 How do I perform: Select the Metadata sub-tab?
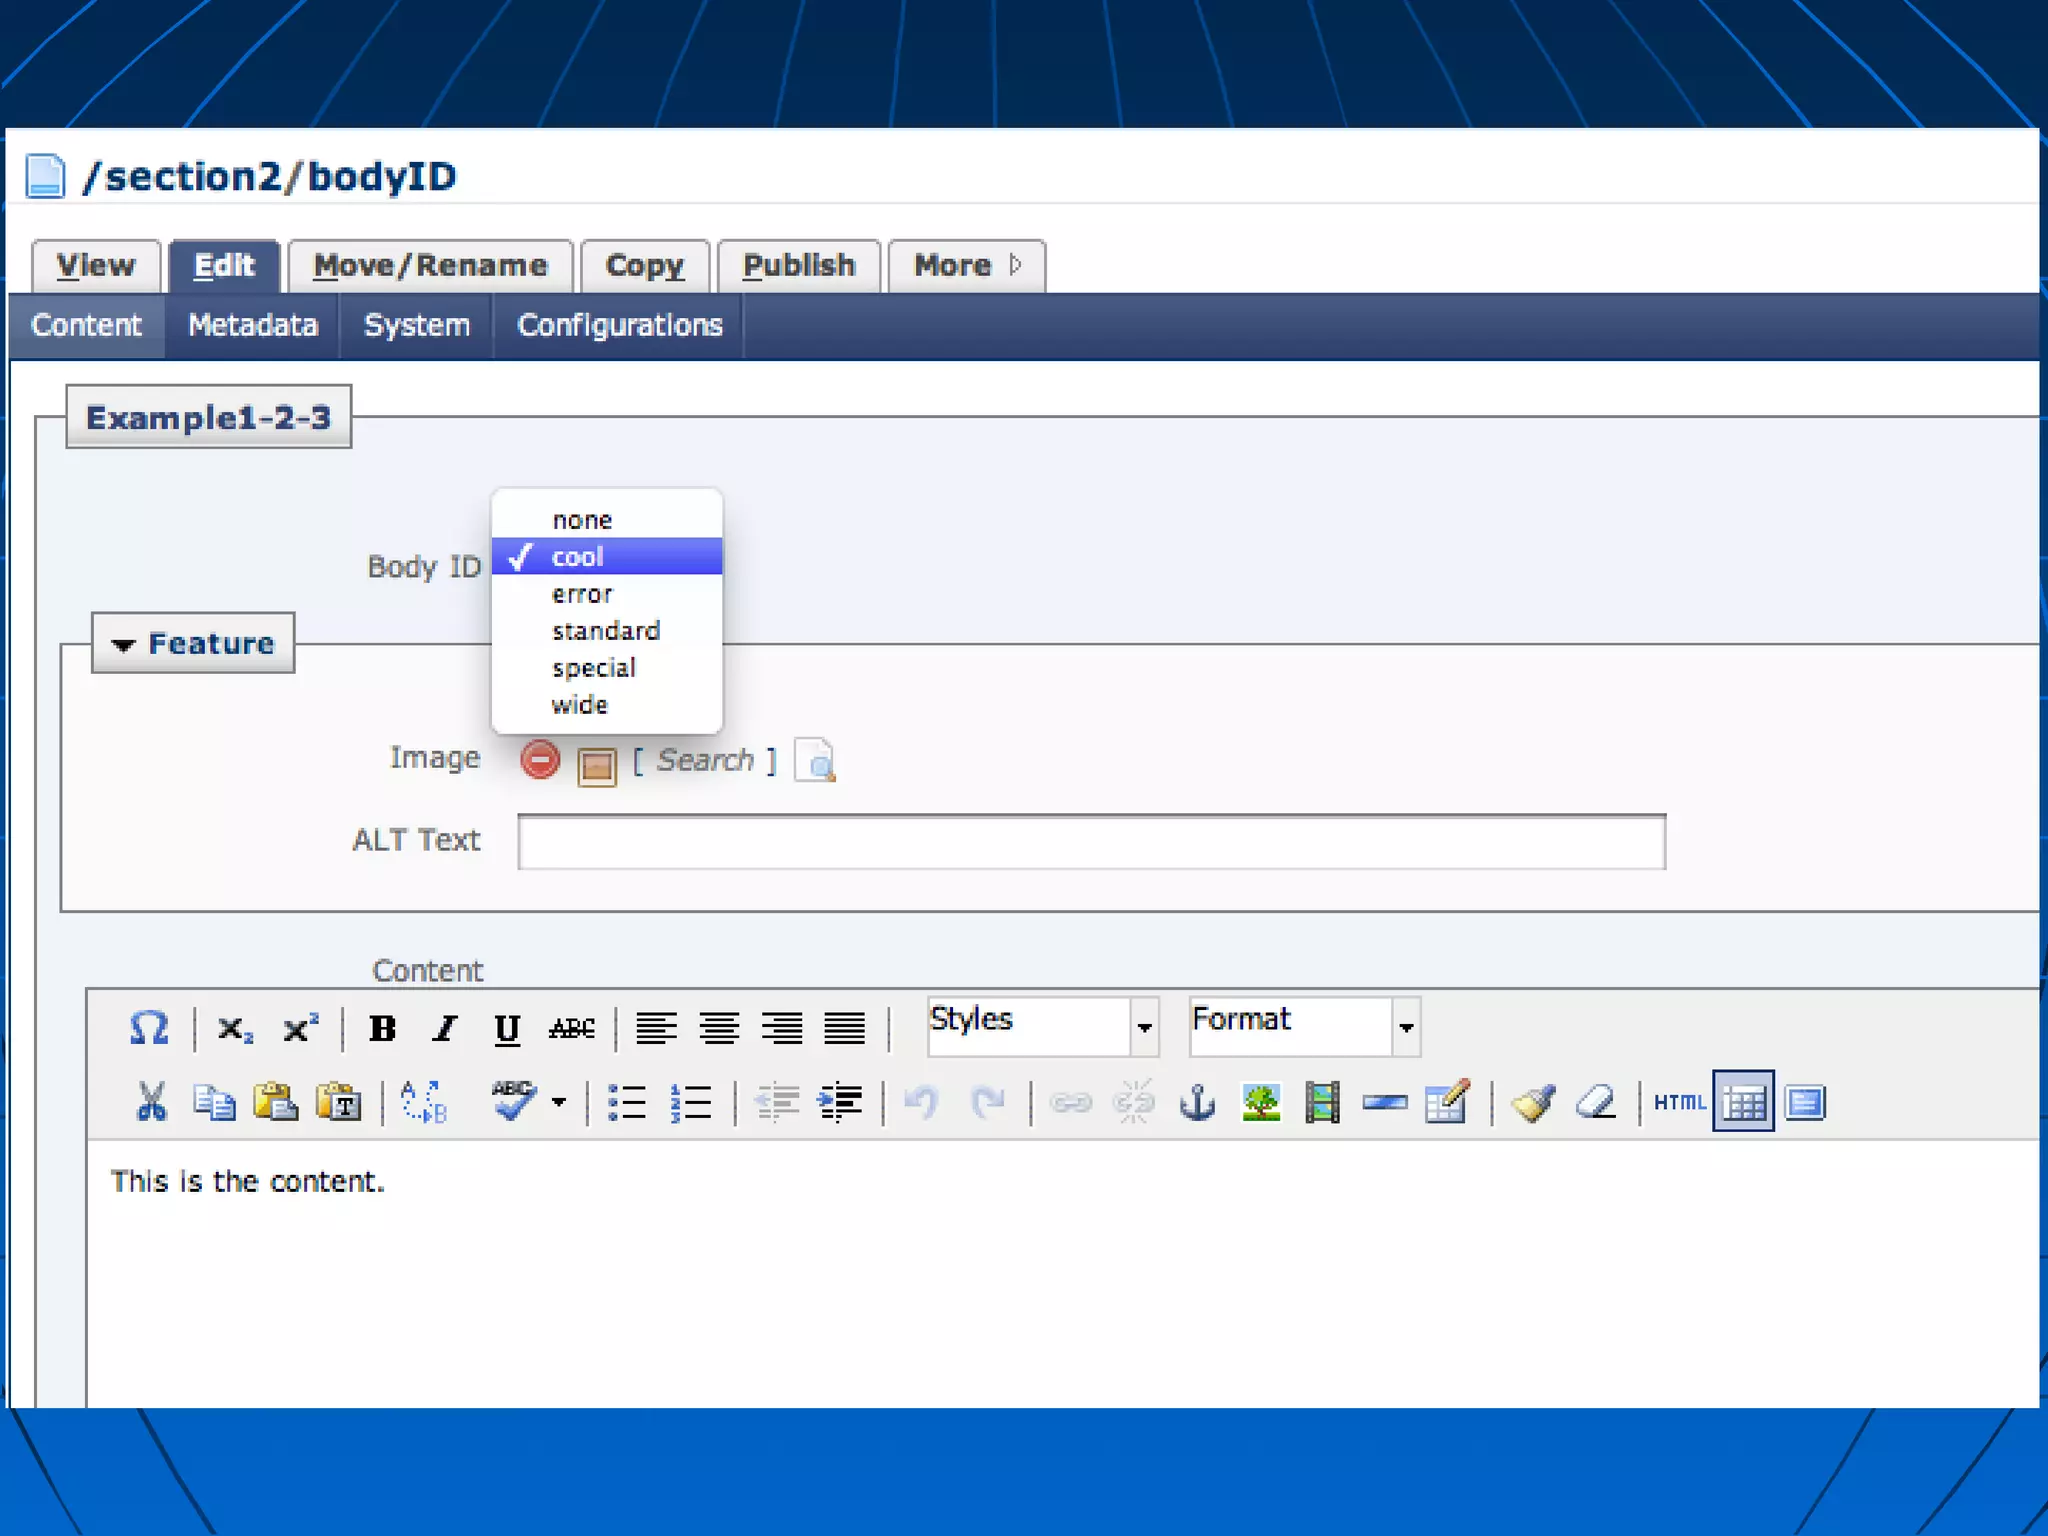coord(253,326)
